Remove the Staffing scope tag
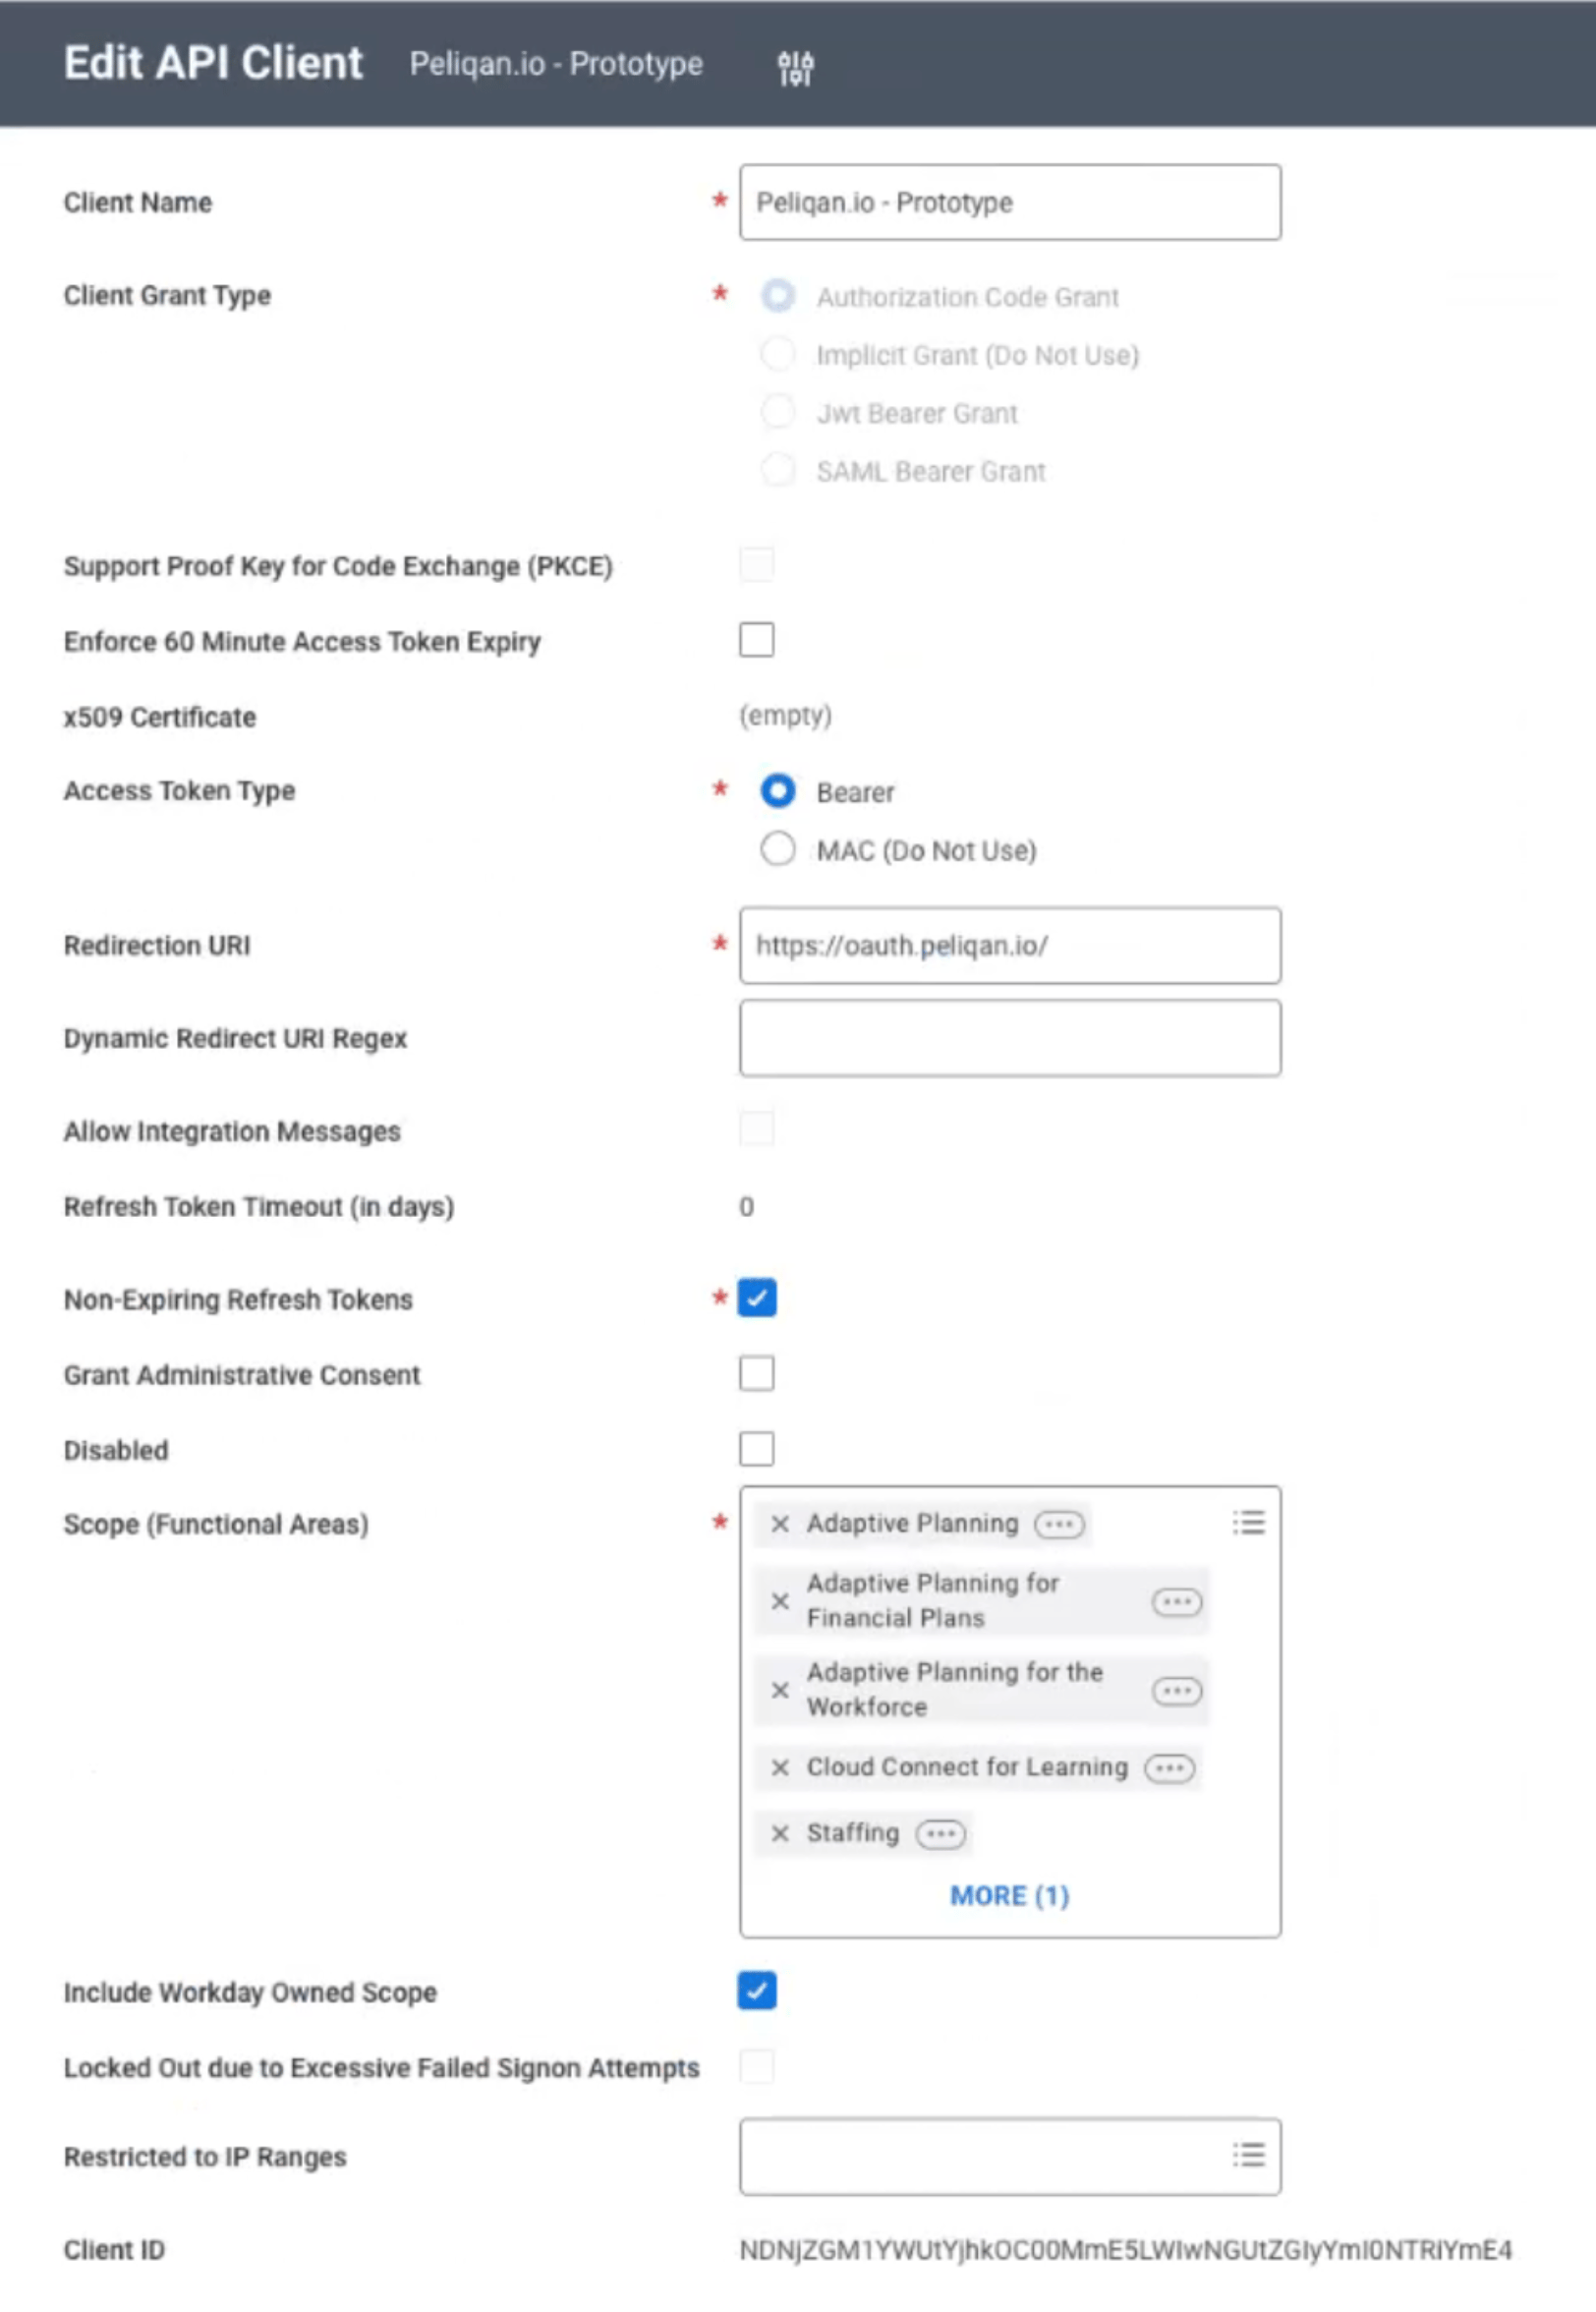This screenshot has width=1596, height=2312. [x=780, y=1832]
